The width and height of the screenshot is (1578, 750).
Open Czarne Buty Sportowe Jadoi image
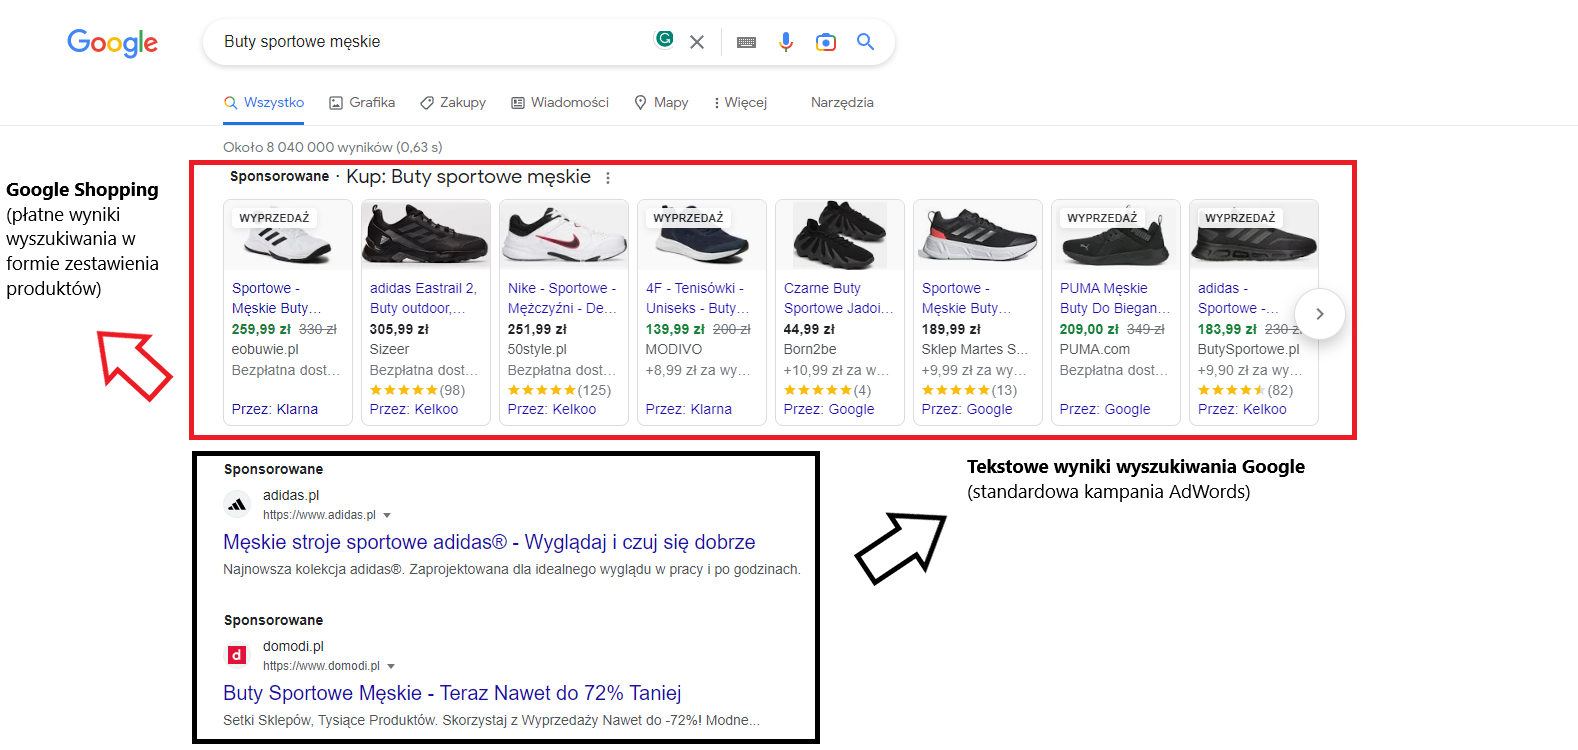[840, 236]
